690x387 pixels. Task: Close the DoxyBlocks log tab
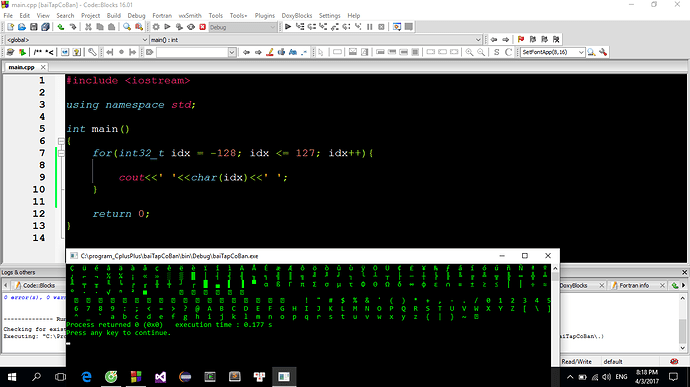(x=602, y=285)
